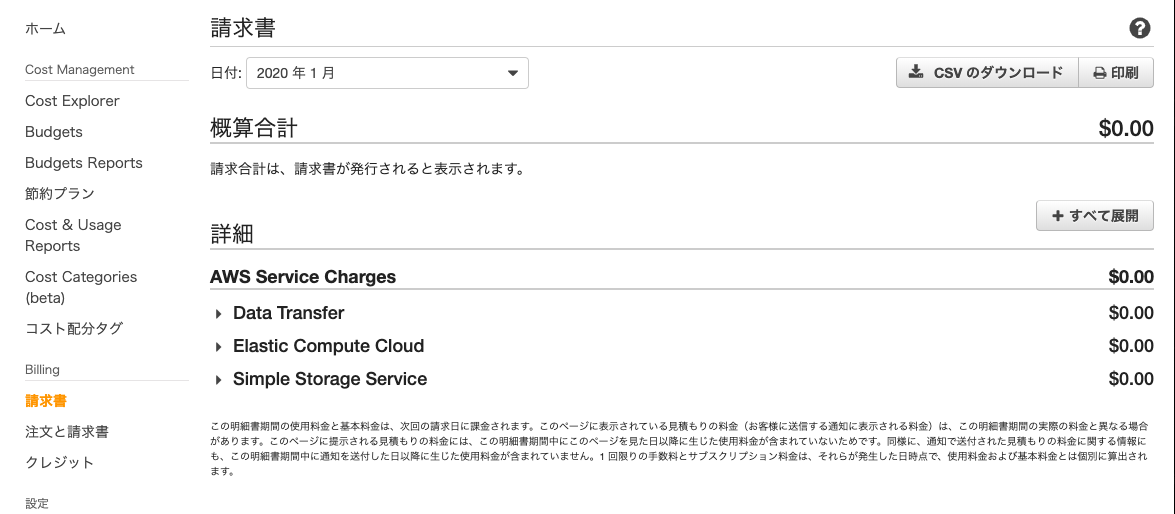Go to ホーム in sidebar
1175x514 pixels.
[x=46, y=29]
